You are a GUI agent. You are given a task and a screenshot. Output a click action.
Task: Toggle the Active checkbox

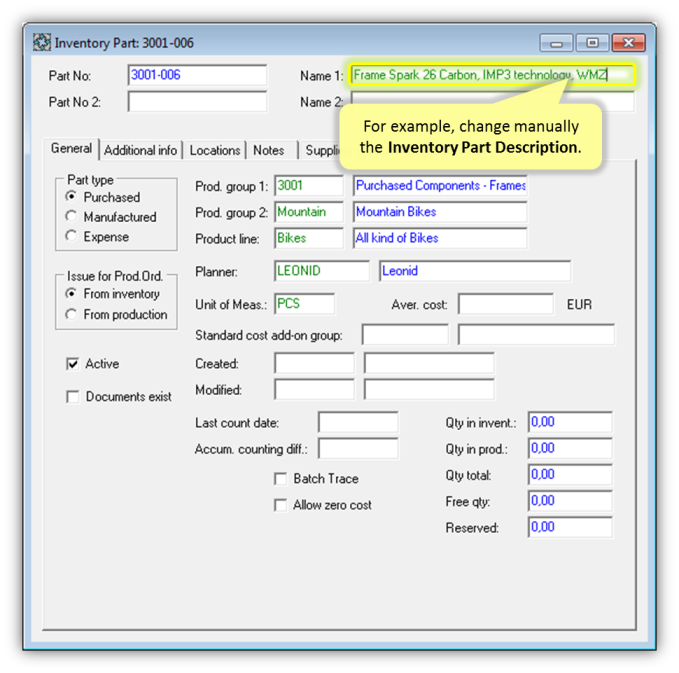73,363
